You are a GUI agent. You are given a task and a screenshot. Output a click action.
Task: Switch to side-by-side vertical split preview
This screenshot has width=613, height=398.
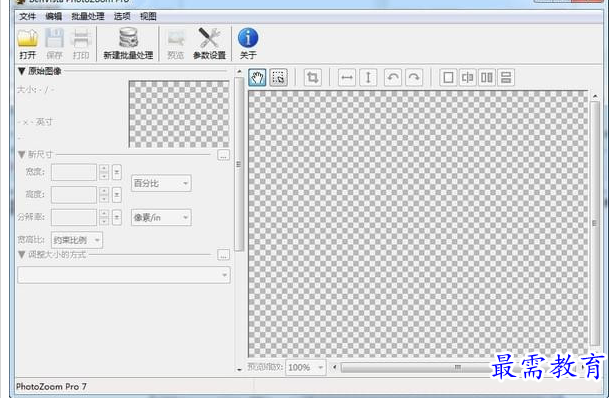pyautogui.click(x=487, y=77)
